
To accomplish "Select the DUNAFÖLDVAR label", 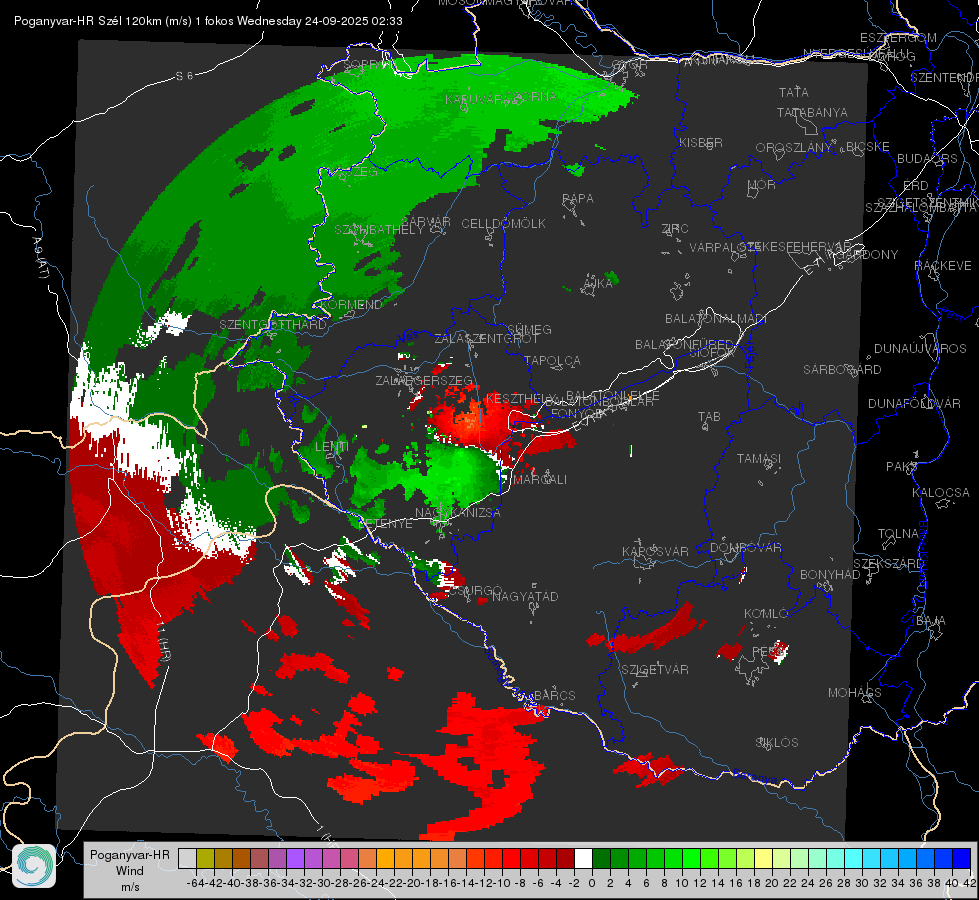I will click(914, 403).
